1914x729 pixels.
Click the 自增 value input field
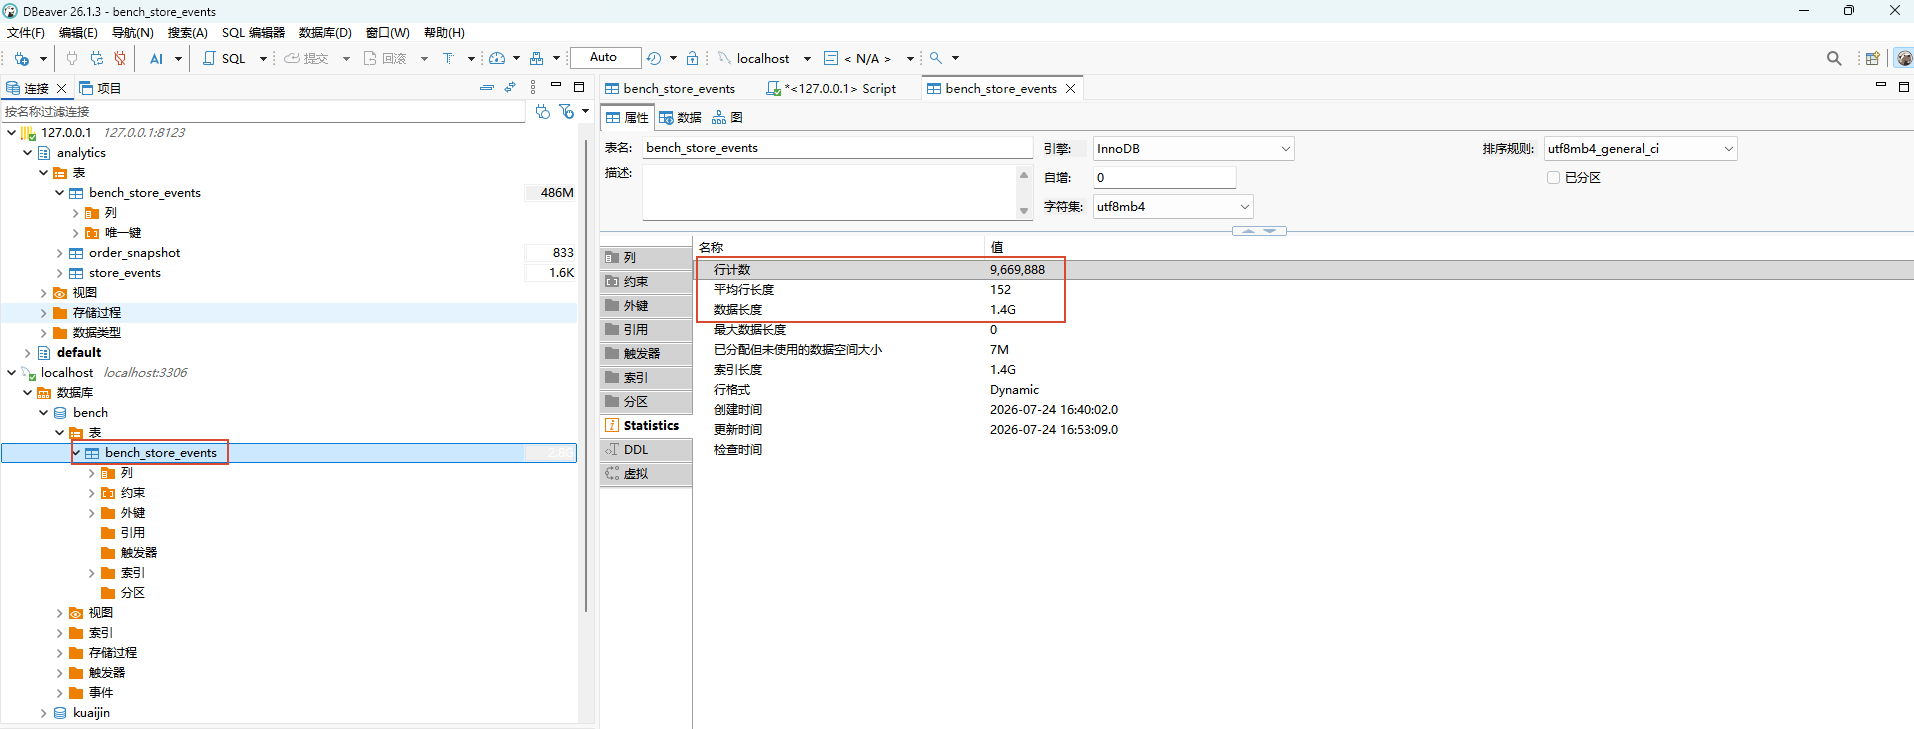click(1164, 177)
